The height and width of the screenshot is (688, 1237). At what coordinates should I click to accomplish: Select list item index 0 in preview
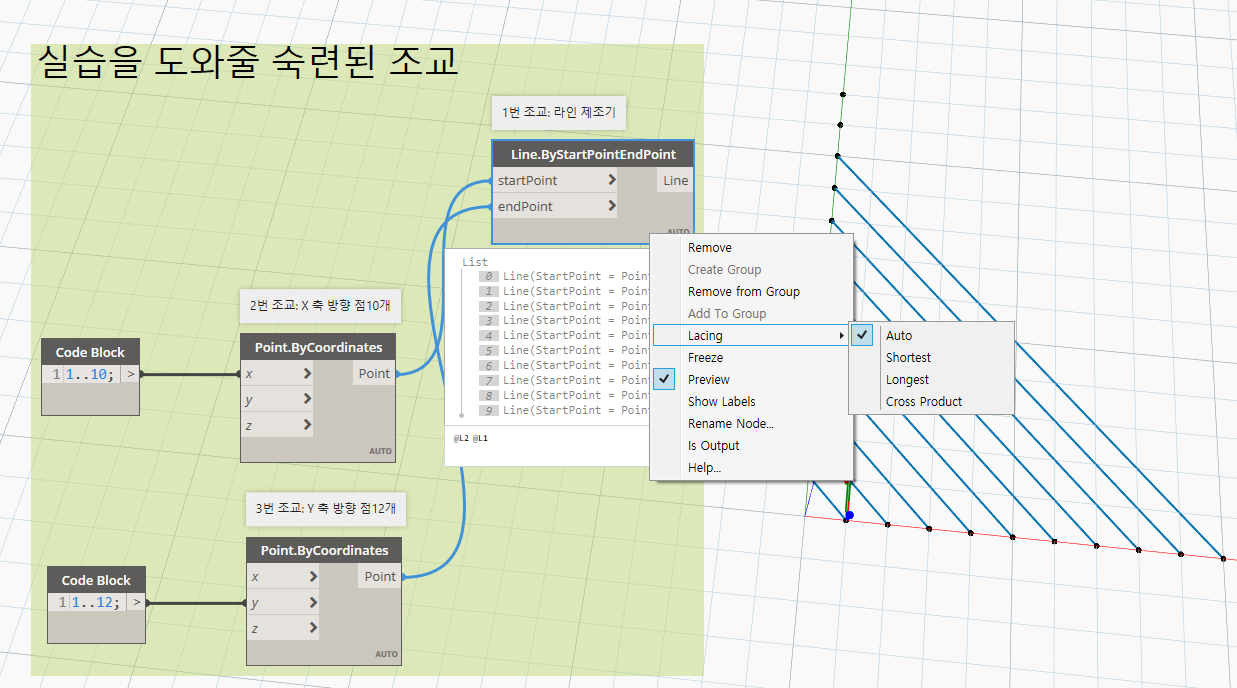coord(488,276)
